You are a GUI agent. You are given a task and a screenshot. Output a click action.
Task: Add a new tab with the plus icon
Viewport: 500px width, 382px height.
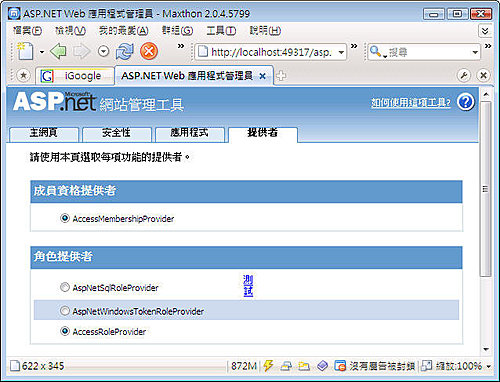(x=281, y=76)
